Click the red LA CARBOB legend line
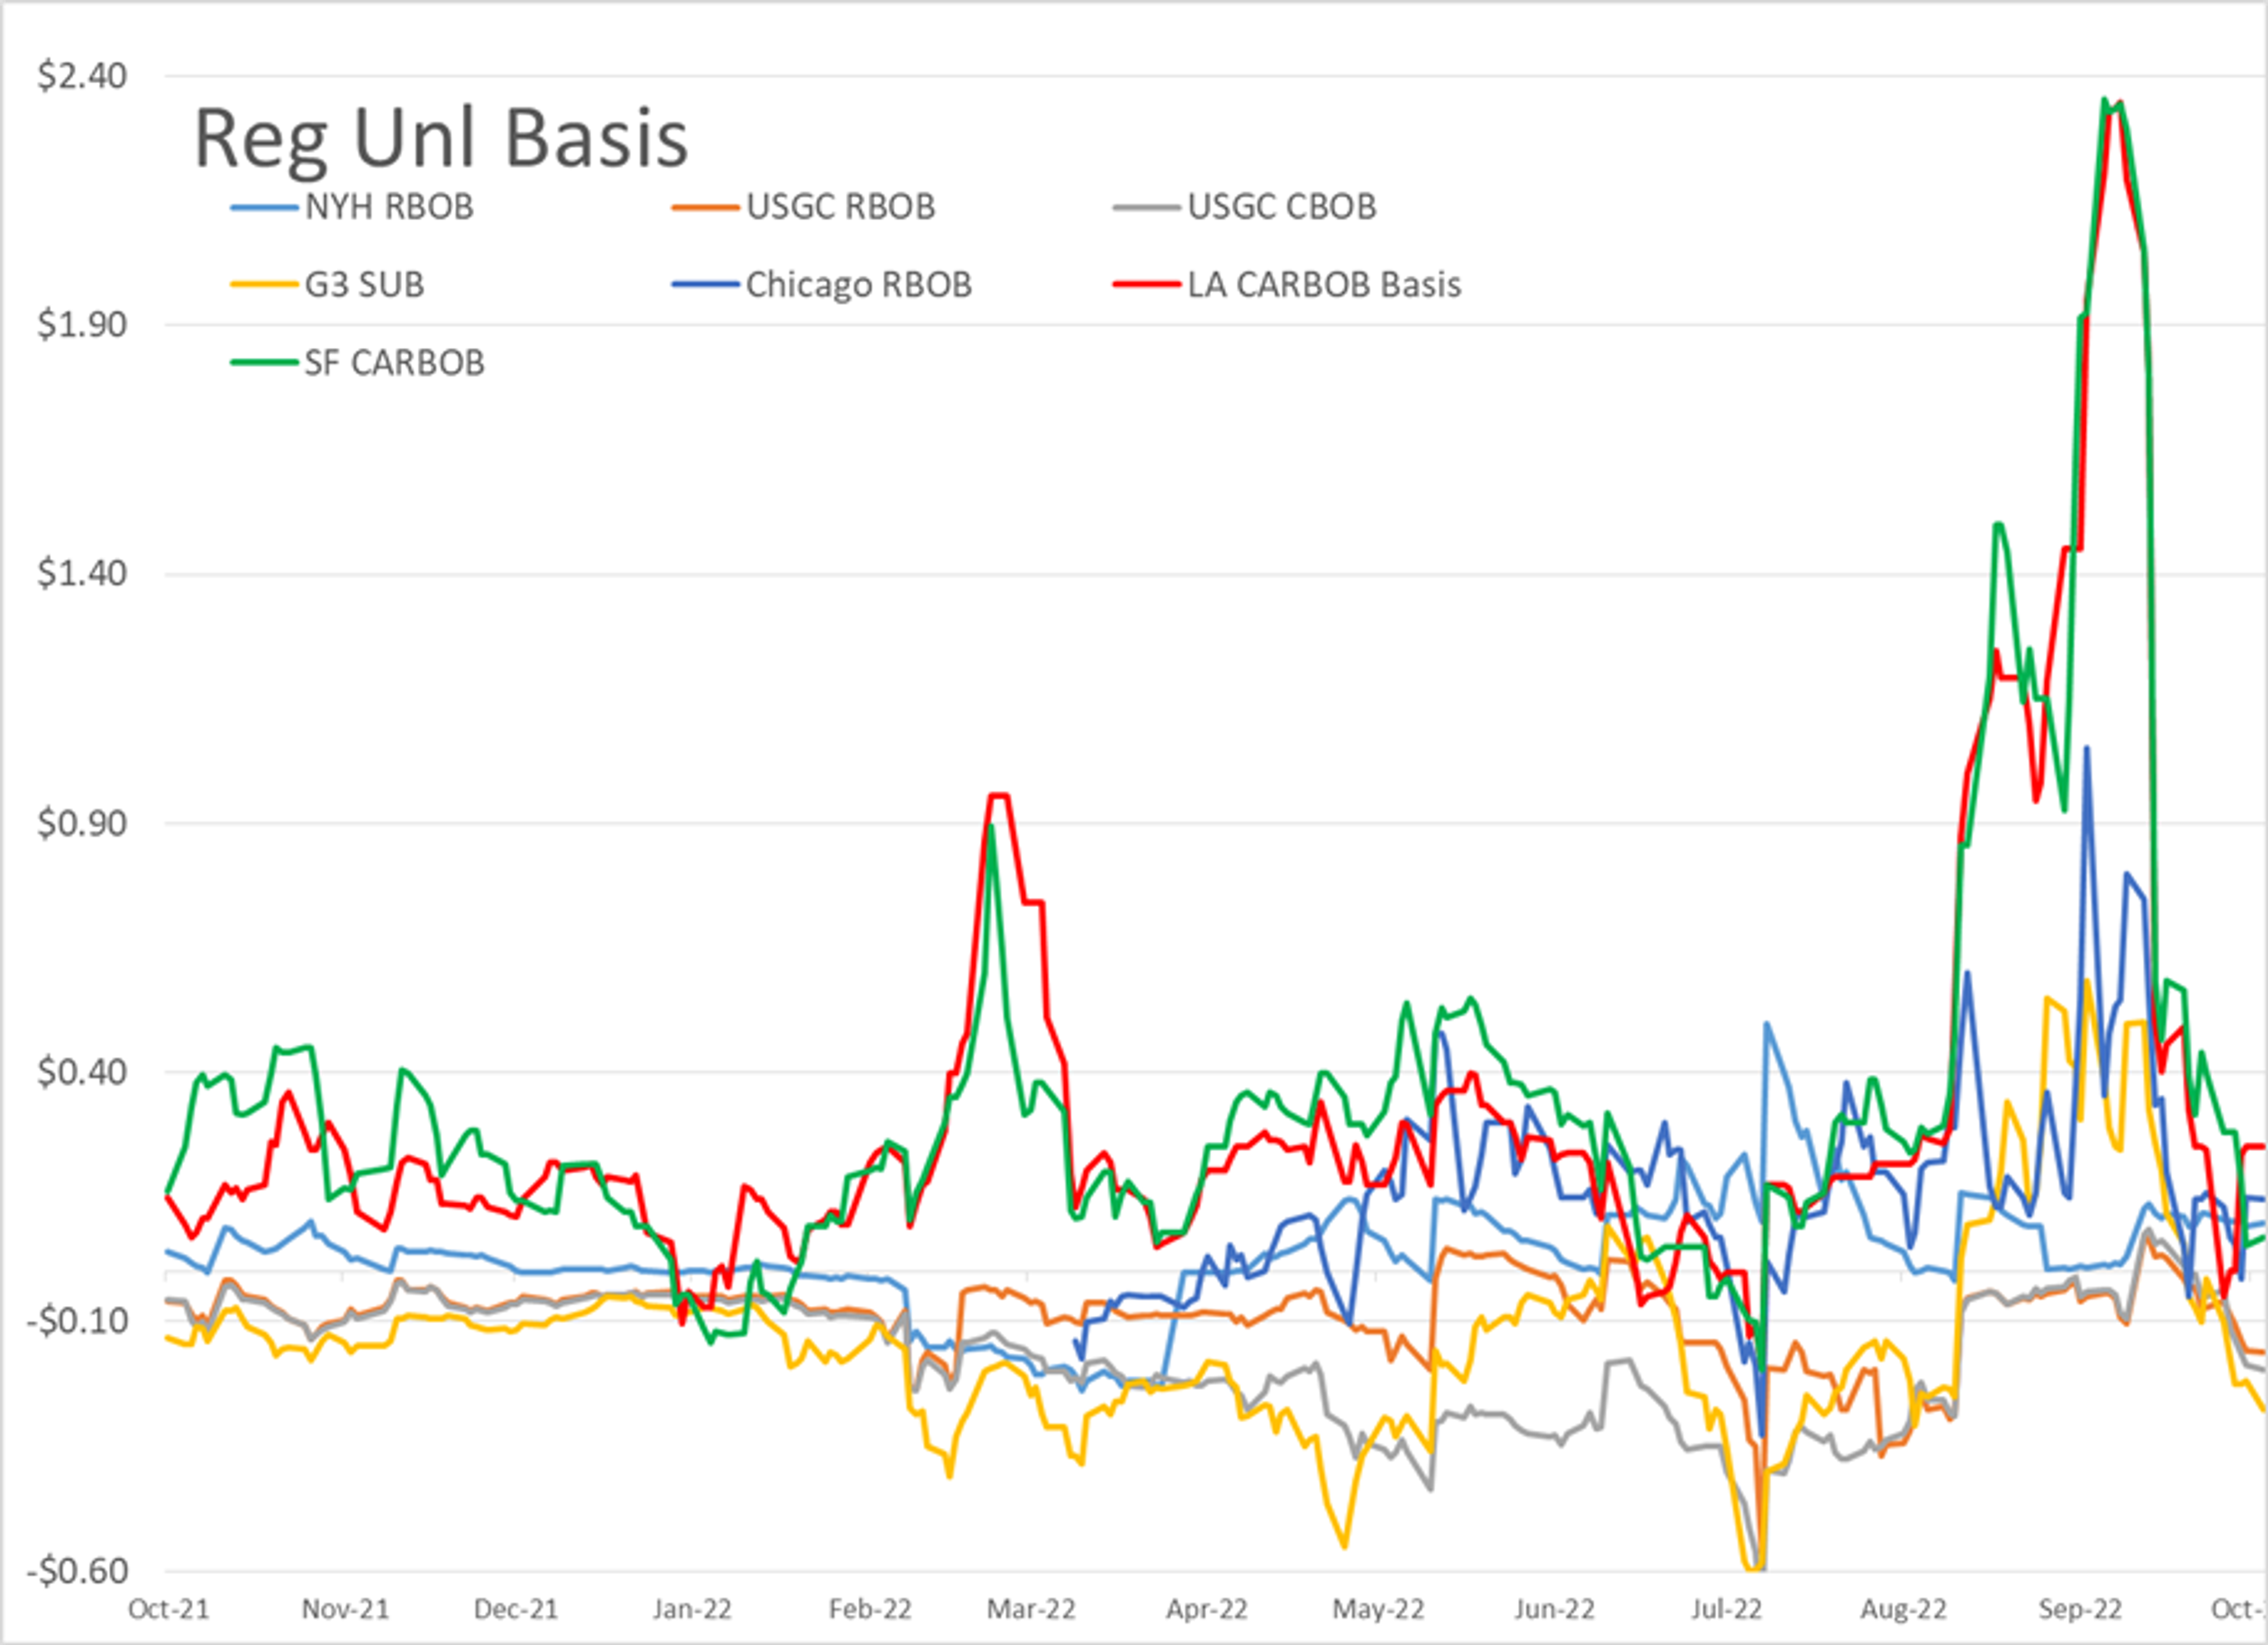 click(1146, 285)
